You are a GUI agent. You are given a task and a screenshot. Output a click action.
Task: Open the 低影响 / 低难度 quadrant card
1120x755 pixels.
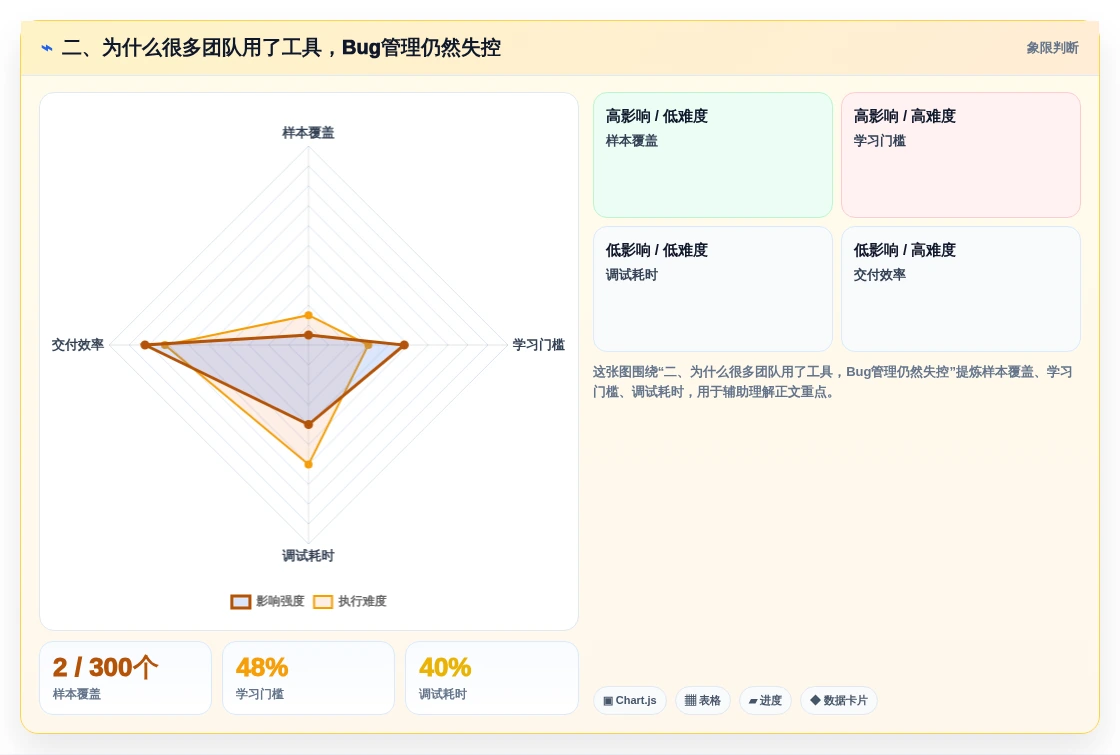pos(713,289)
